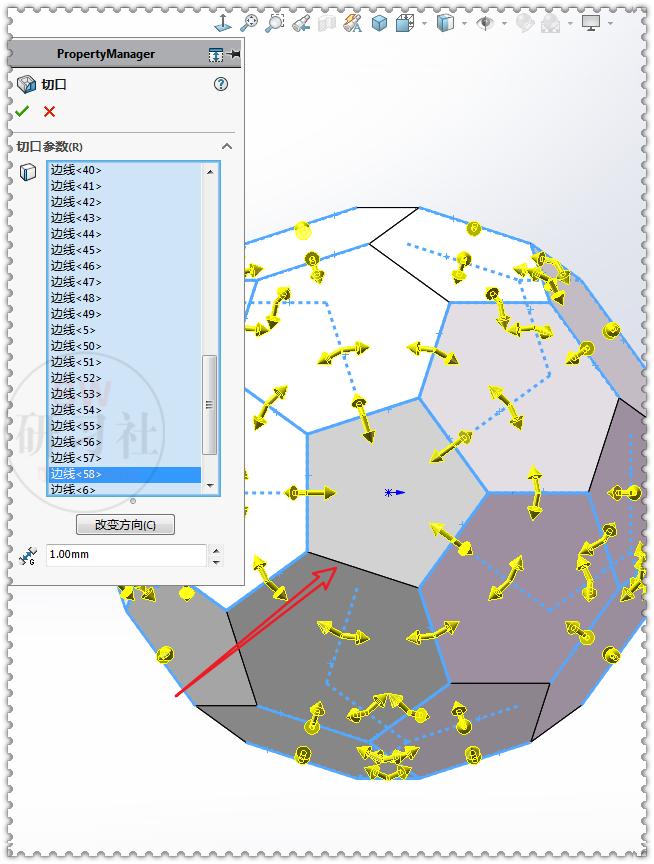The height and width of the screenshot is (864, 654).
Task: Select 边线<44> in the list
Action: [x=125, y=234]
